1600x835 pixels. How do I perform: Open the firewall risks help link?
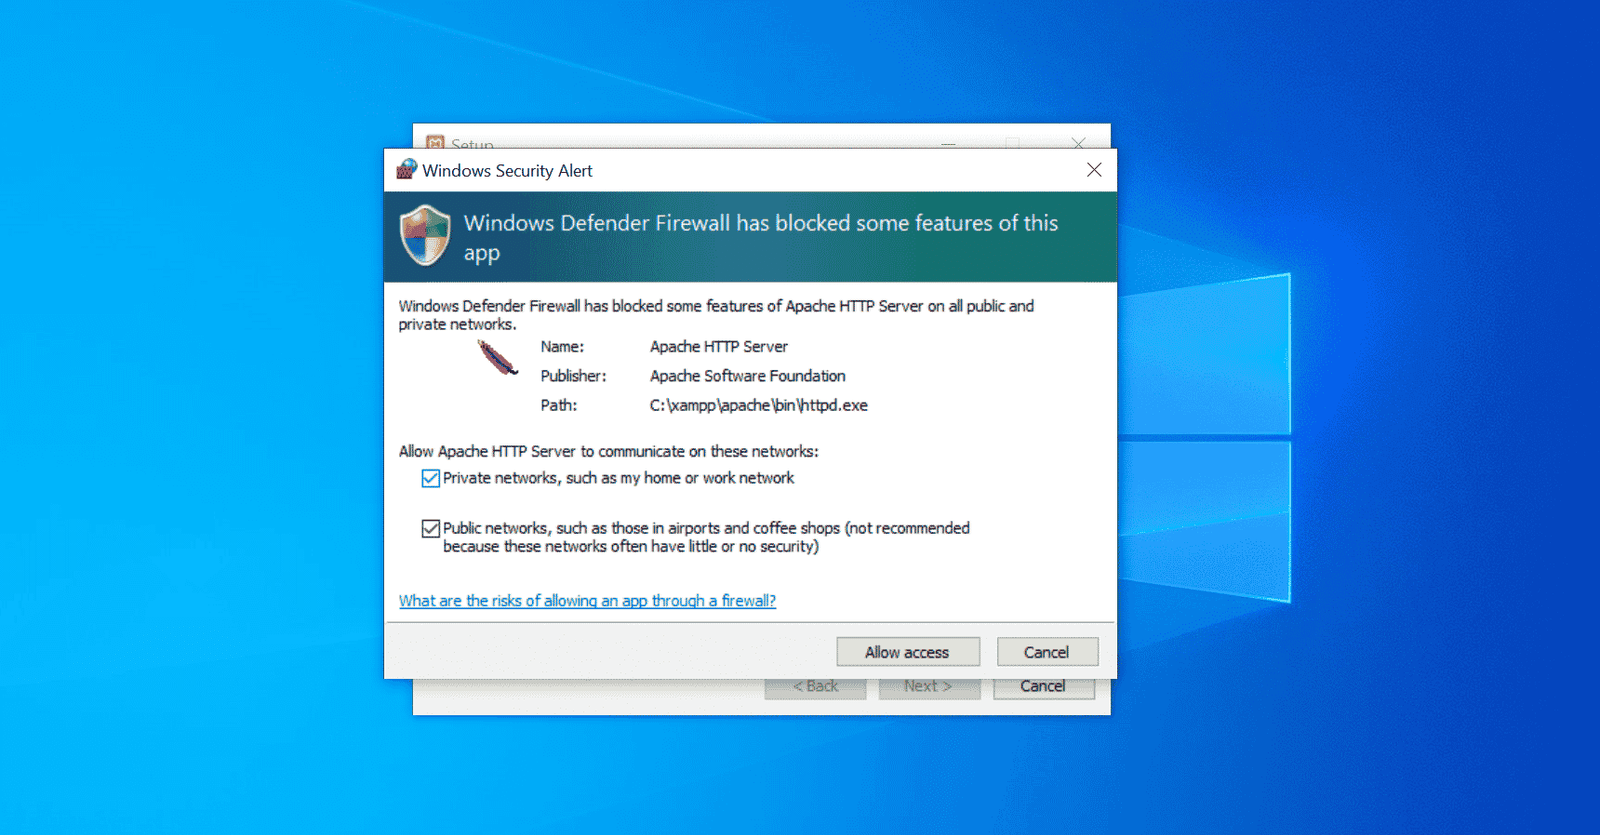pyautogui.click(x=587, y=600)
